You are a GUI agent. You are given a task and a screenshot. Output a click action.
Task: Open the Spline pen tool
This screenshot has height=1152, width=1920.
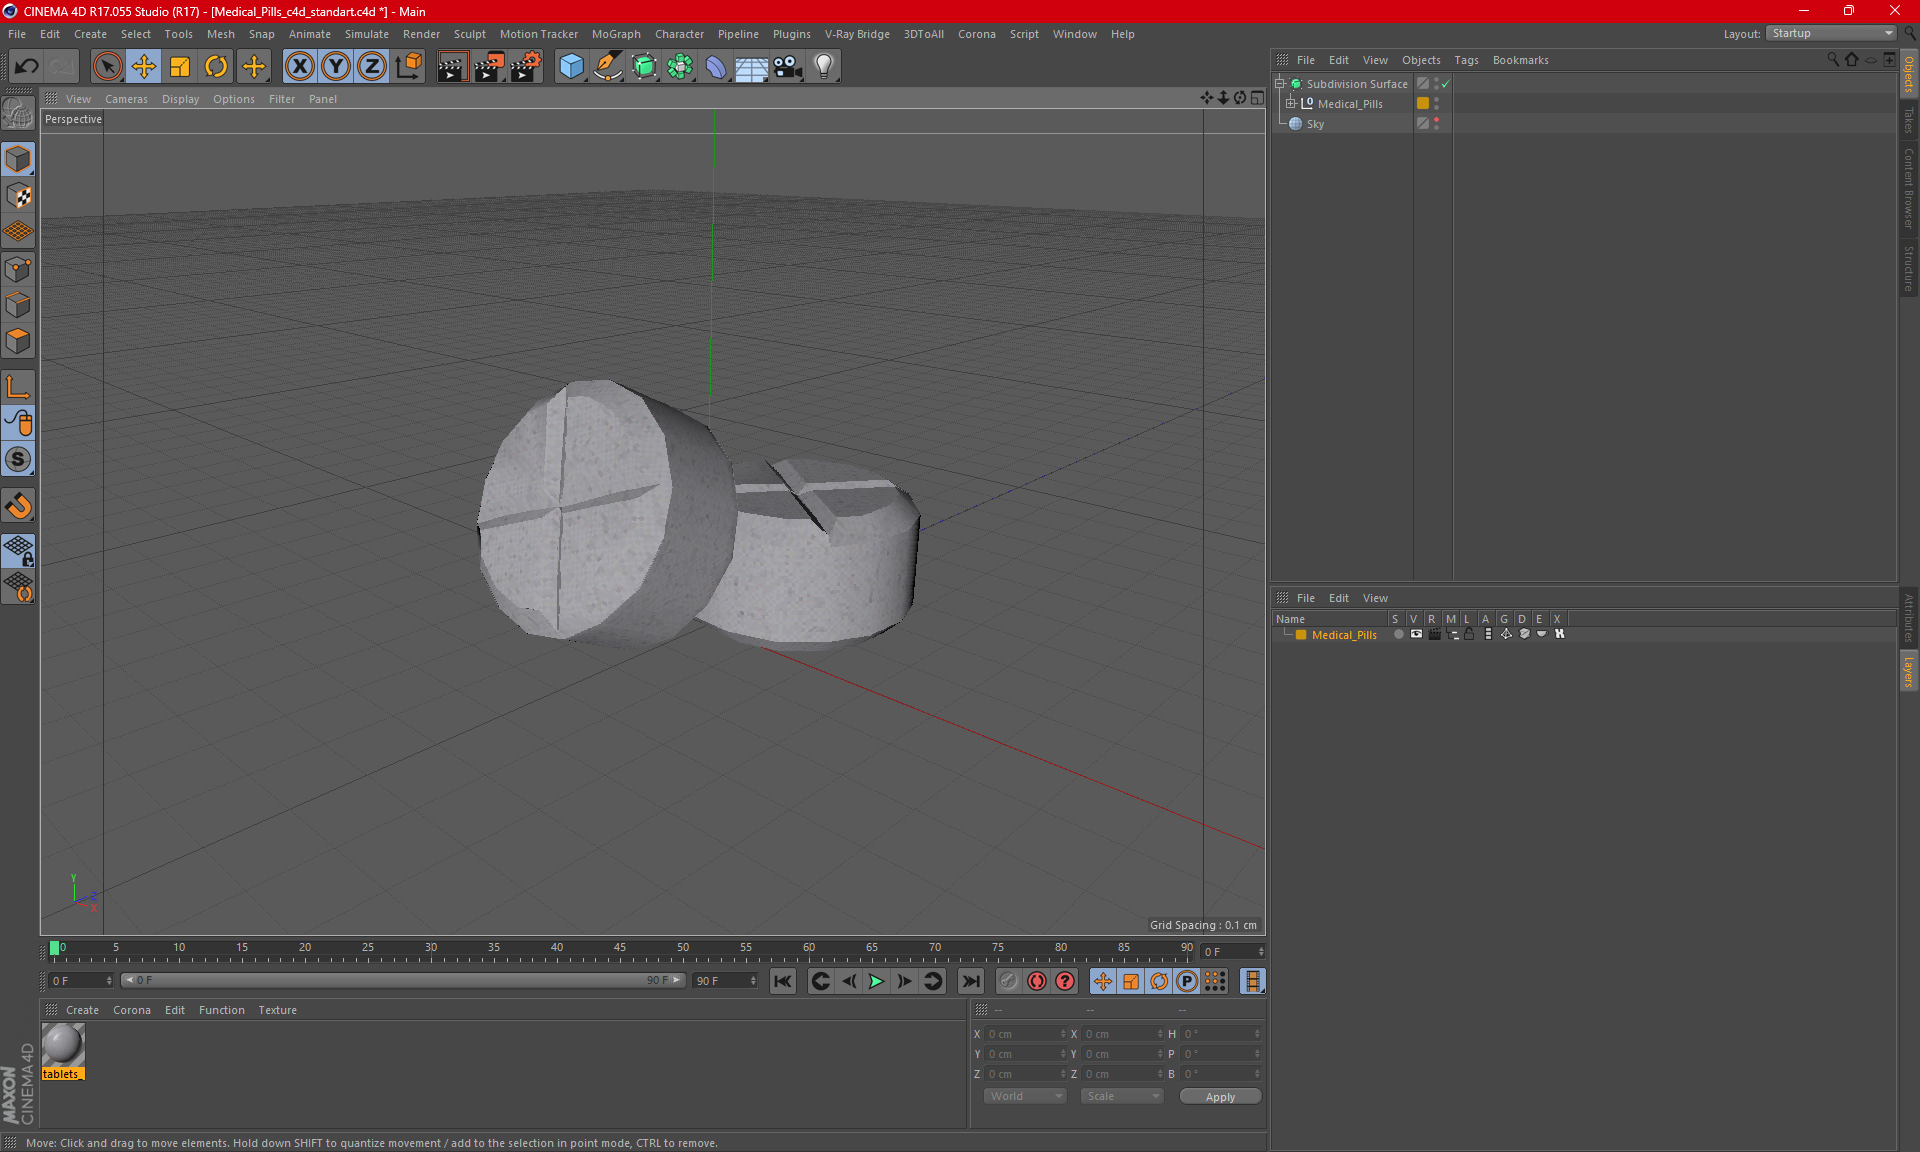pyautogui.click(x=608, y=66)
